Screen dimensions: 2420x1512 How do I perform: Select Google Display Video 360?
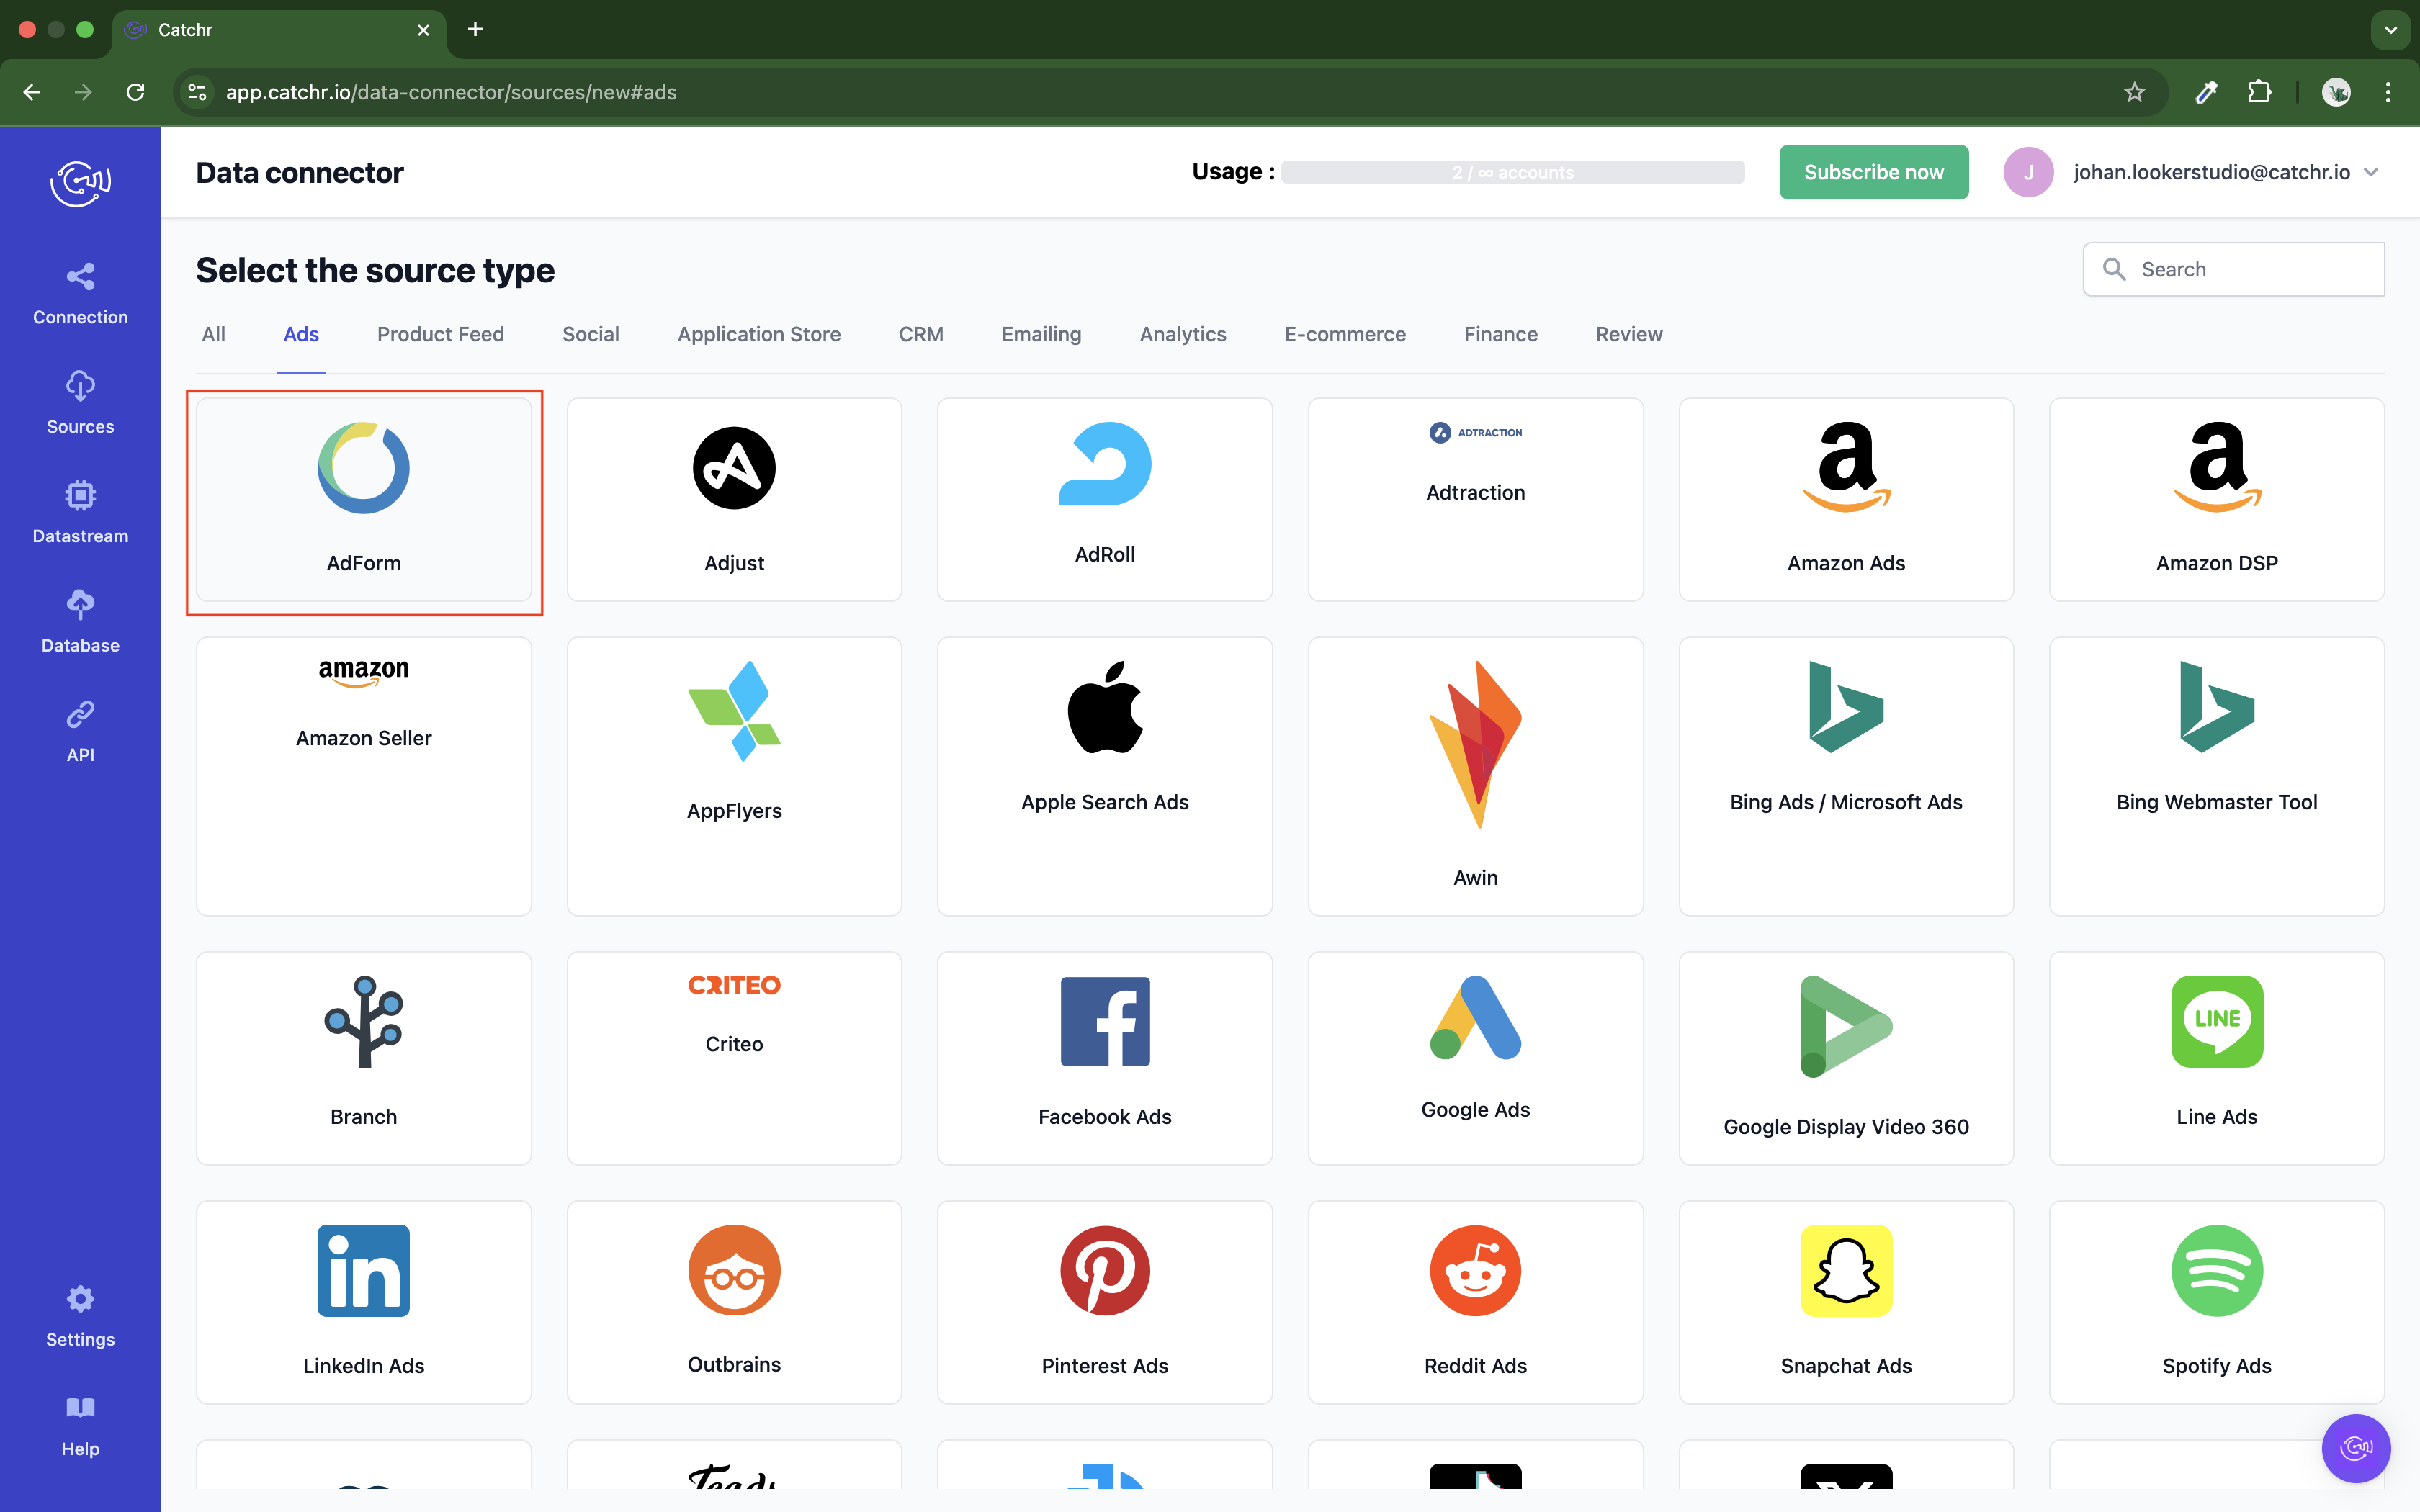(1846, 1058)
